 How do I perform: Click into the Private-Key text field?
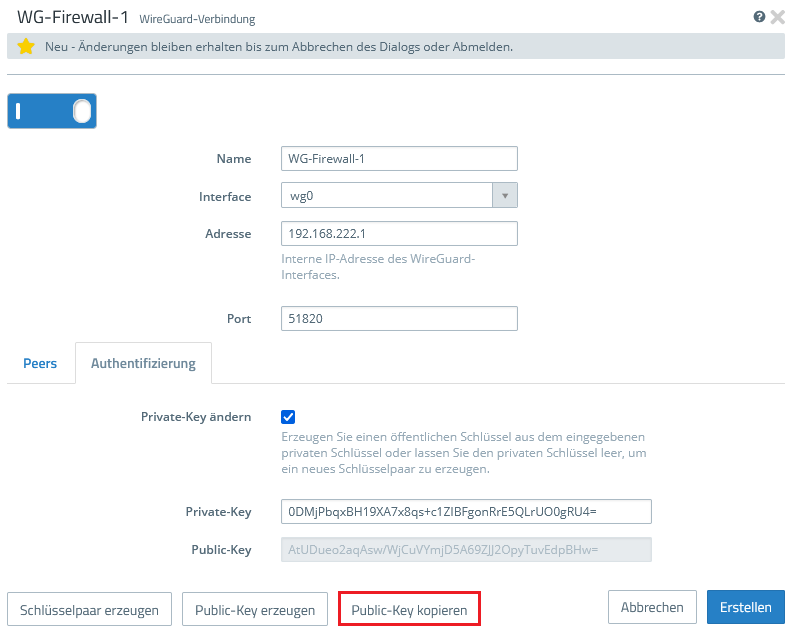point(467,511)
